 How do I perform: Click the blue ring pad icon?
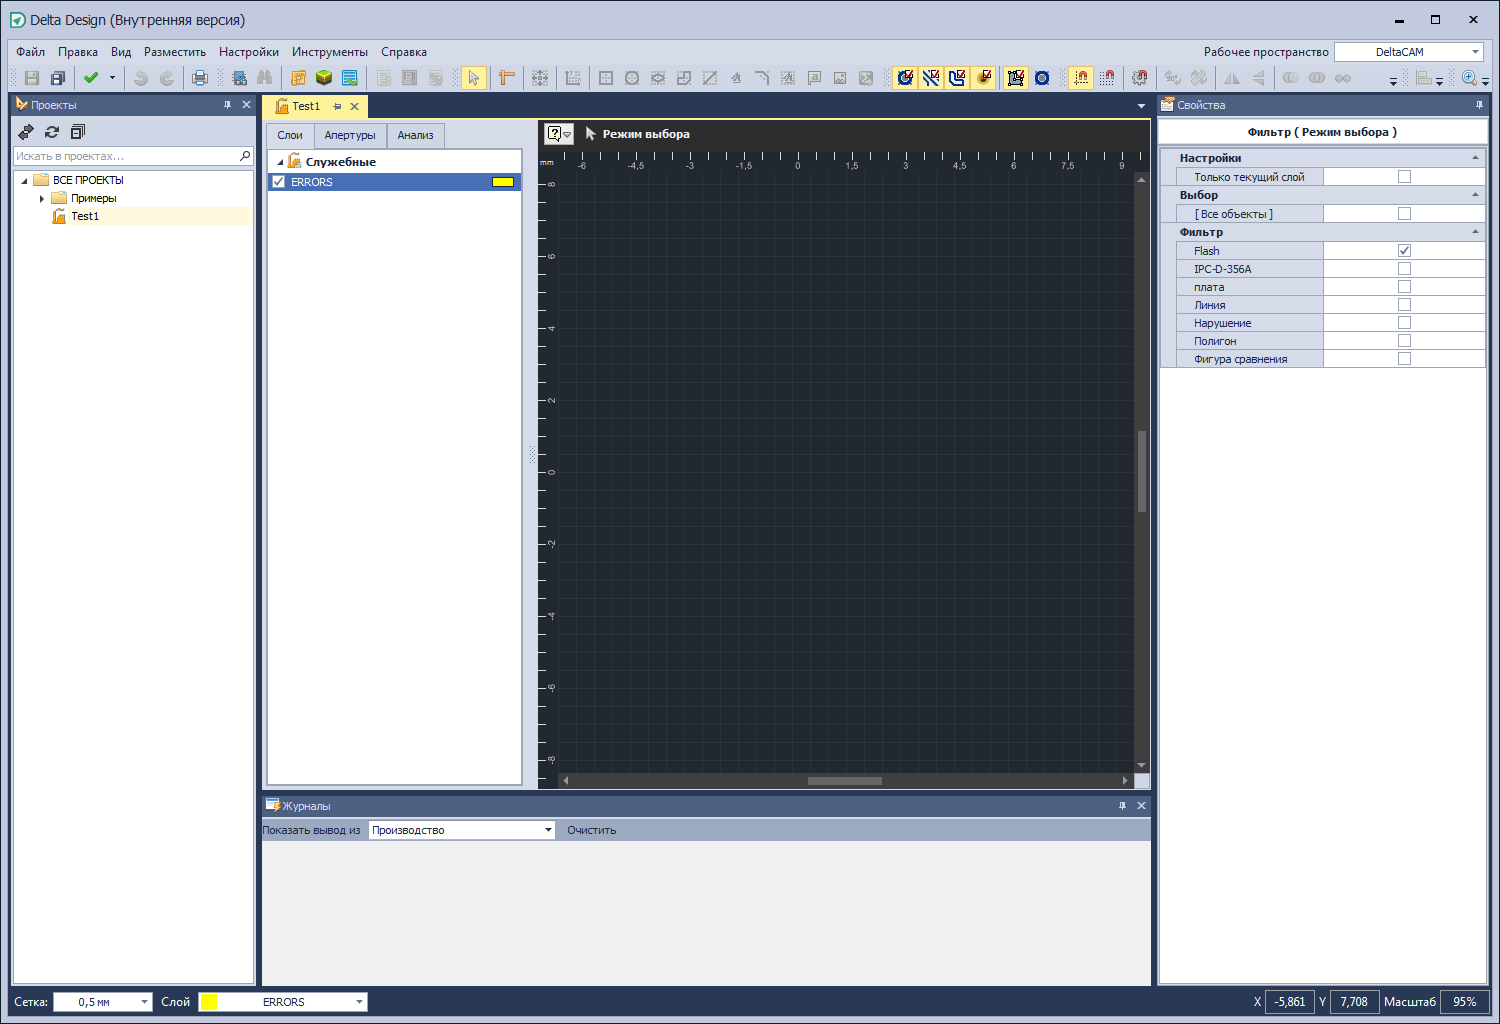1042,78
